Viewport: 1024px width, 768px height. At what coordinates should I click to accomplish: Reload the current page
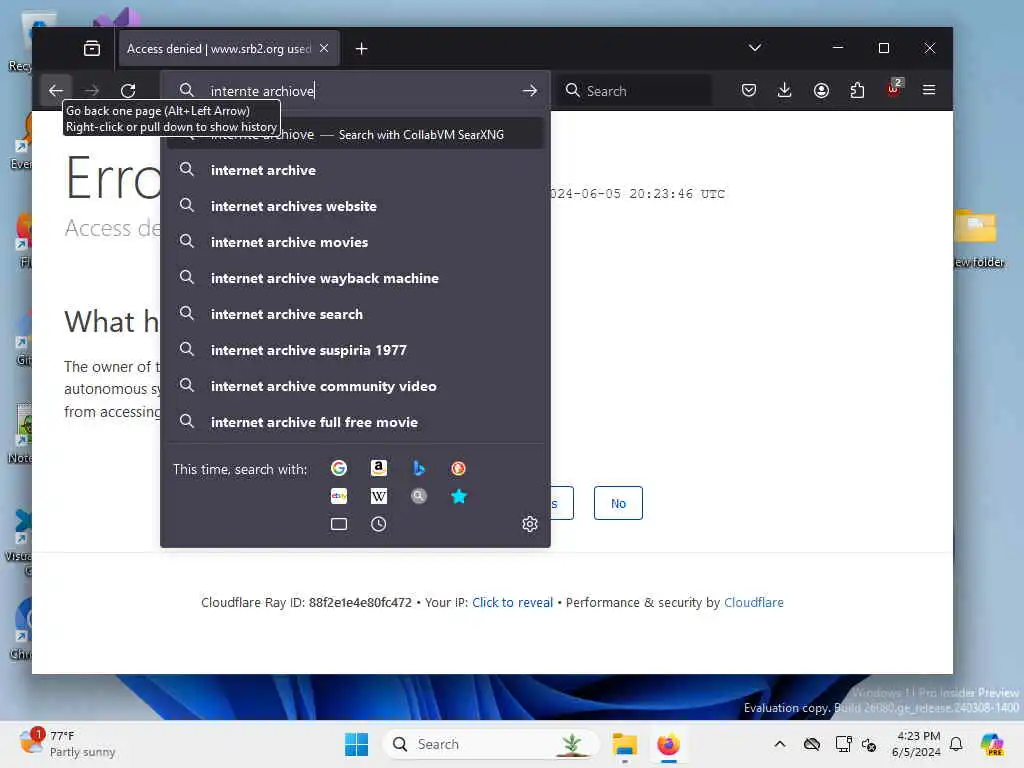pos(128,90)
